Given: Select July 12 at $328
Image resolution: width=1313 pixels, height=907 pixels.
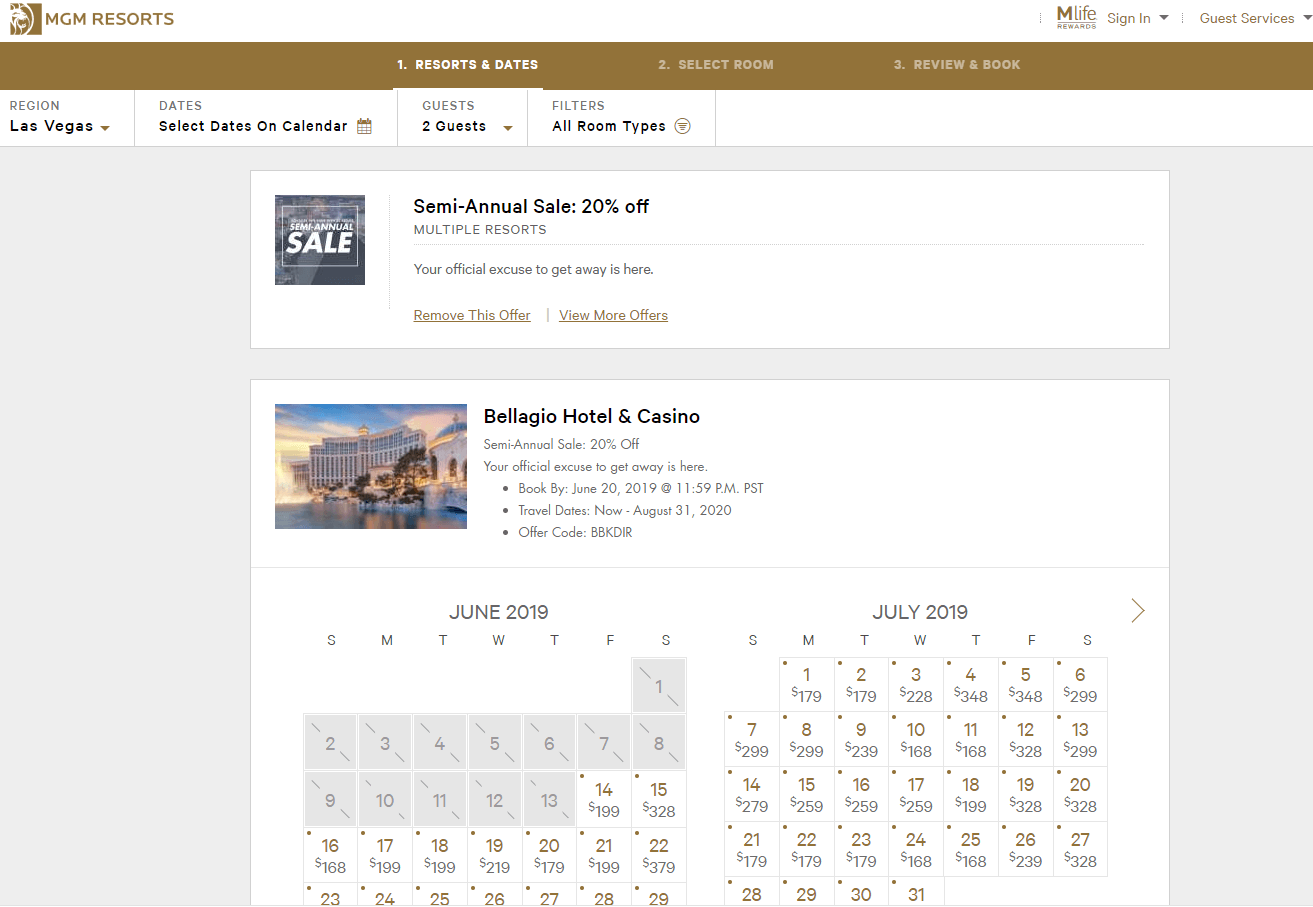Looking at the screenshot, I should 1025,739.
